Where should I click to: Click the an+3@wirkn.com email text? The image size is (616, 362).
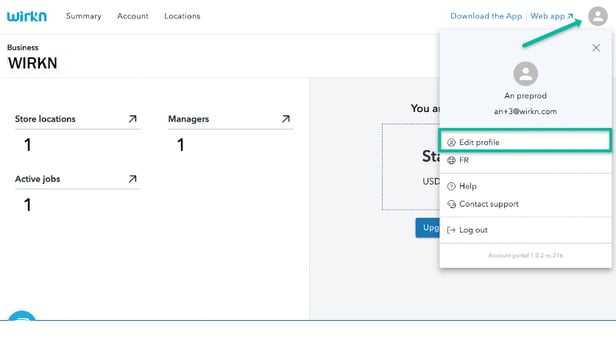click(525, 111)
